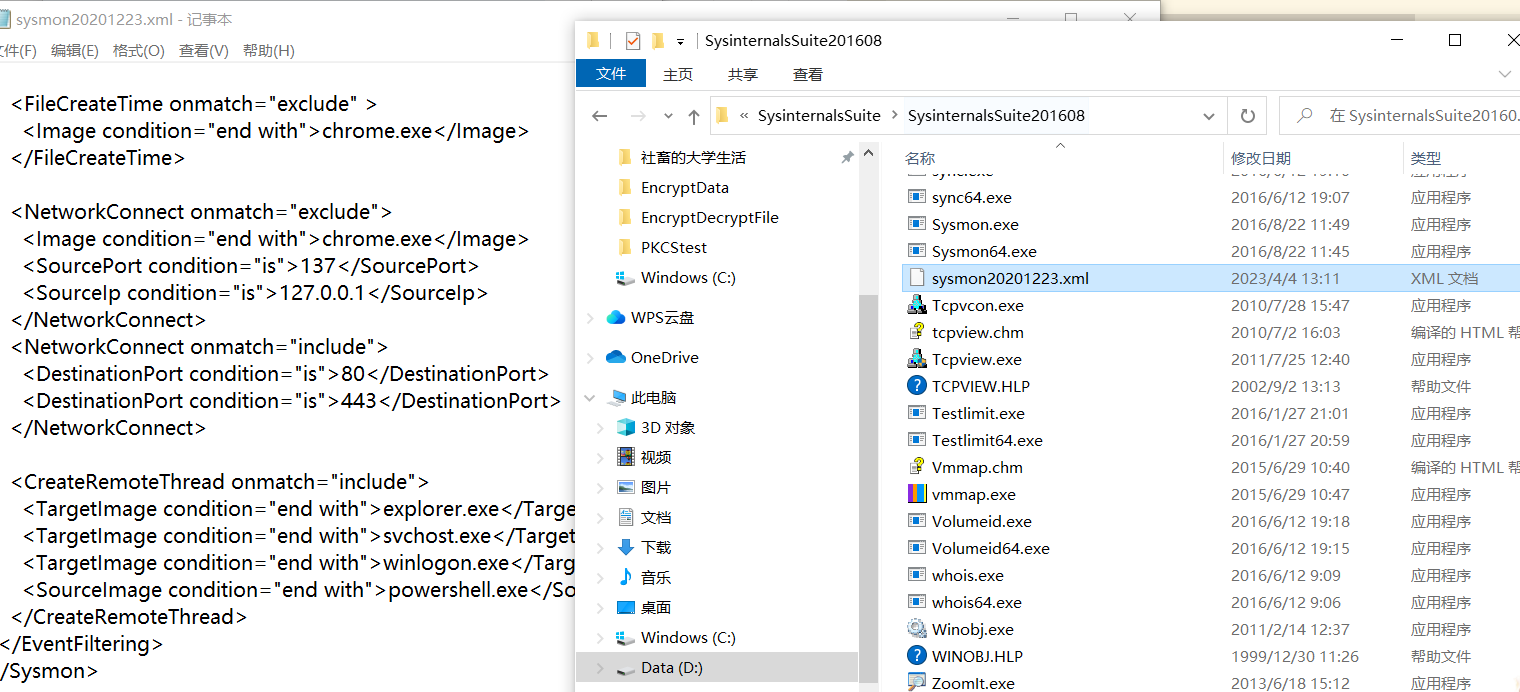Select the sysmon20201223.xml file icon

click(x=917, y=279)
